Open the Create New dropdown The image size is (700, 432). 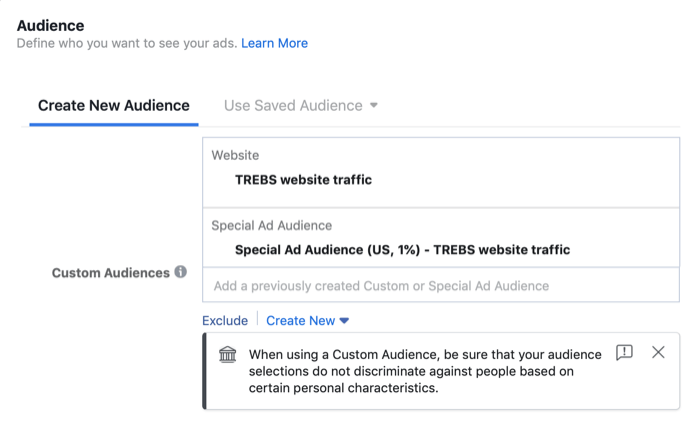[x=307, y=321]
